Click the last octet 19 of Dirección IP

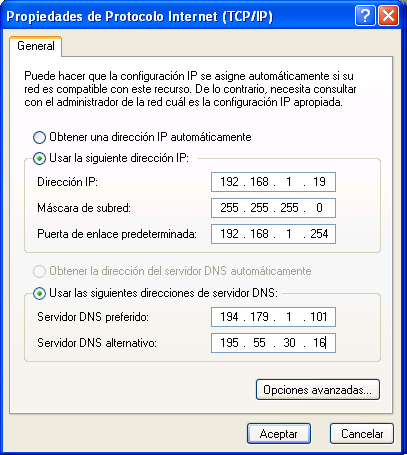point(319,182)
